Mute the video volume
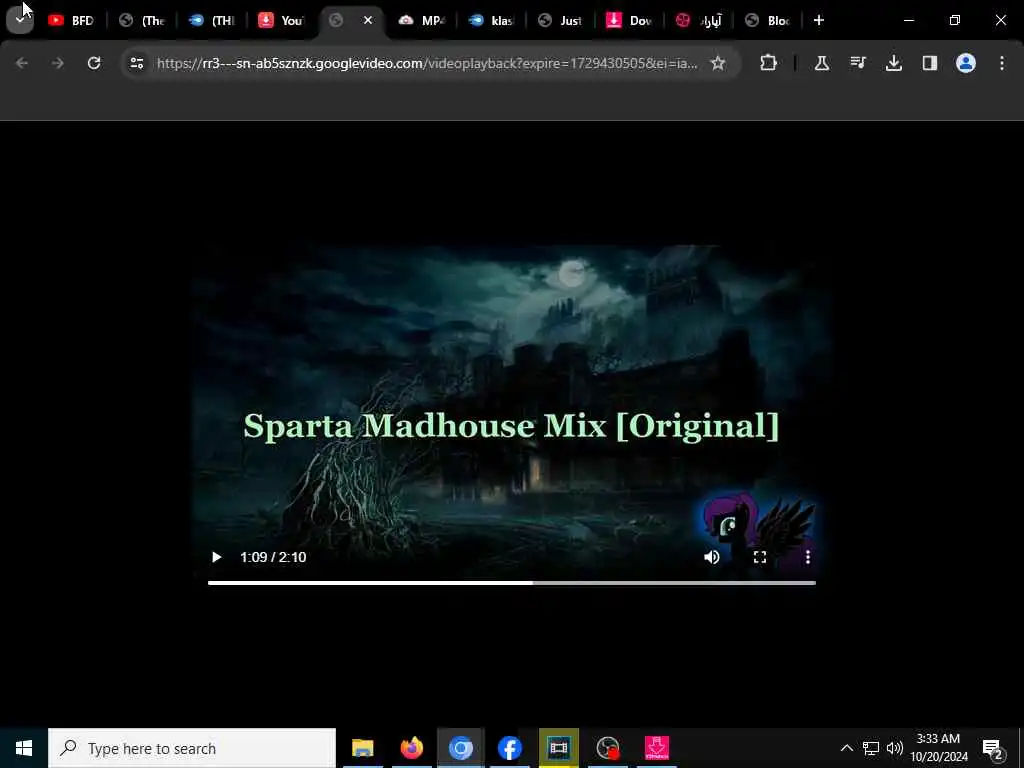Viewport: 1024px width, 768px height. (711, 557)
